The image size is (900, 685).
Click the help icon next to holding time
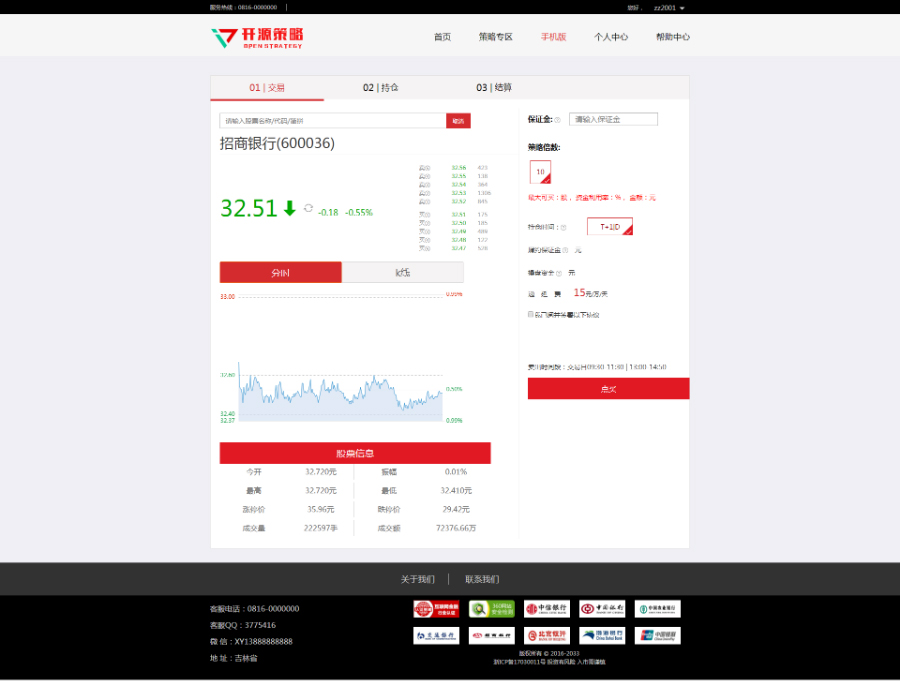tap(564, 227)
